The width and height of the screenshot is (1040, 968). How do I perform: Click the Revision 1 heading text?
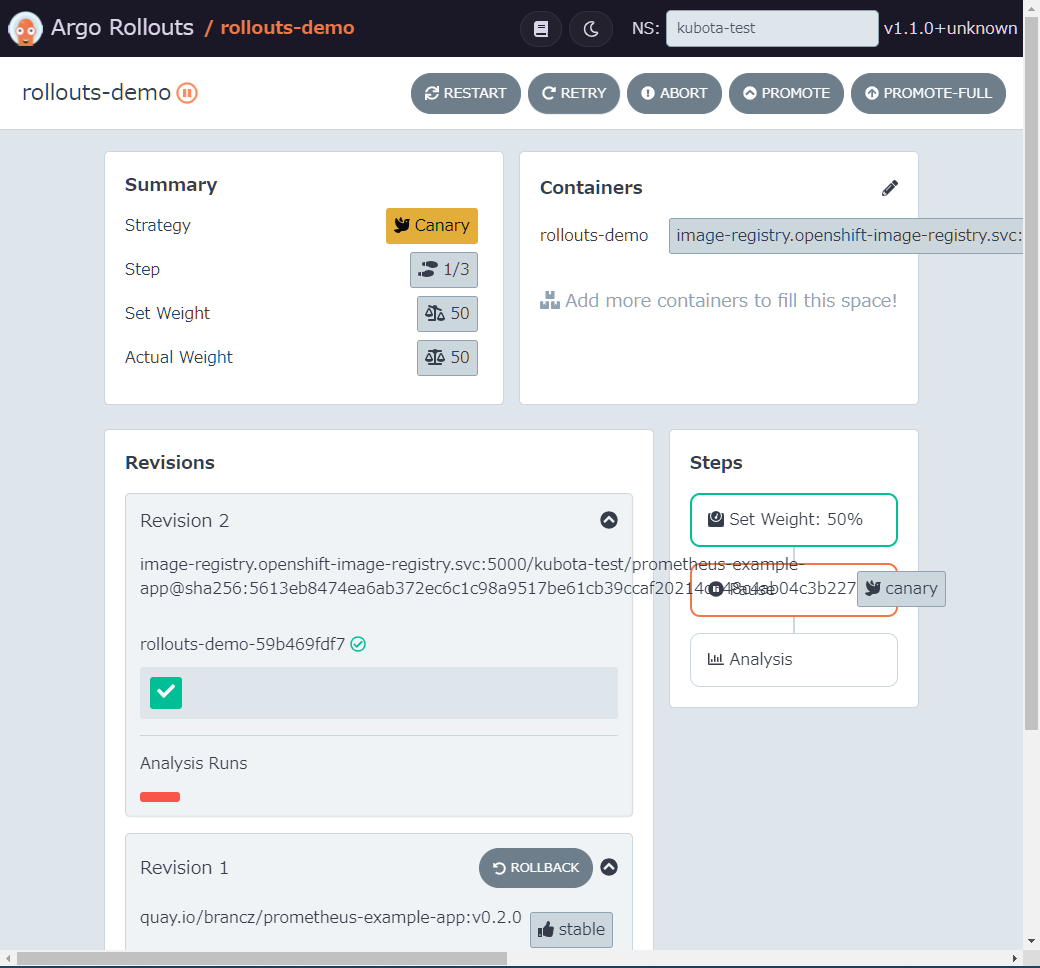point(184,868)
